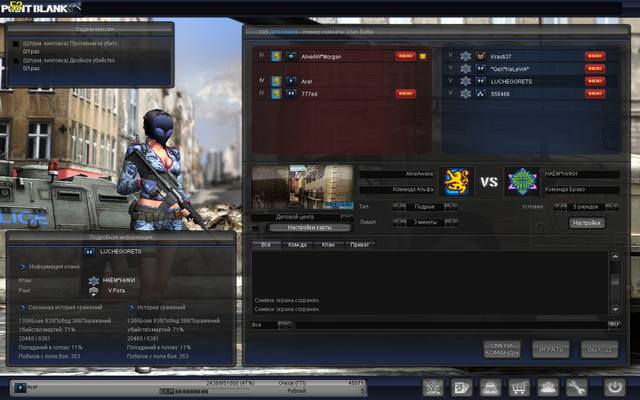Image resolution: width=640 pixels, height=400 pixels.
Task: Click the rank badge next to Kras537
Action: 480,56
